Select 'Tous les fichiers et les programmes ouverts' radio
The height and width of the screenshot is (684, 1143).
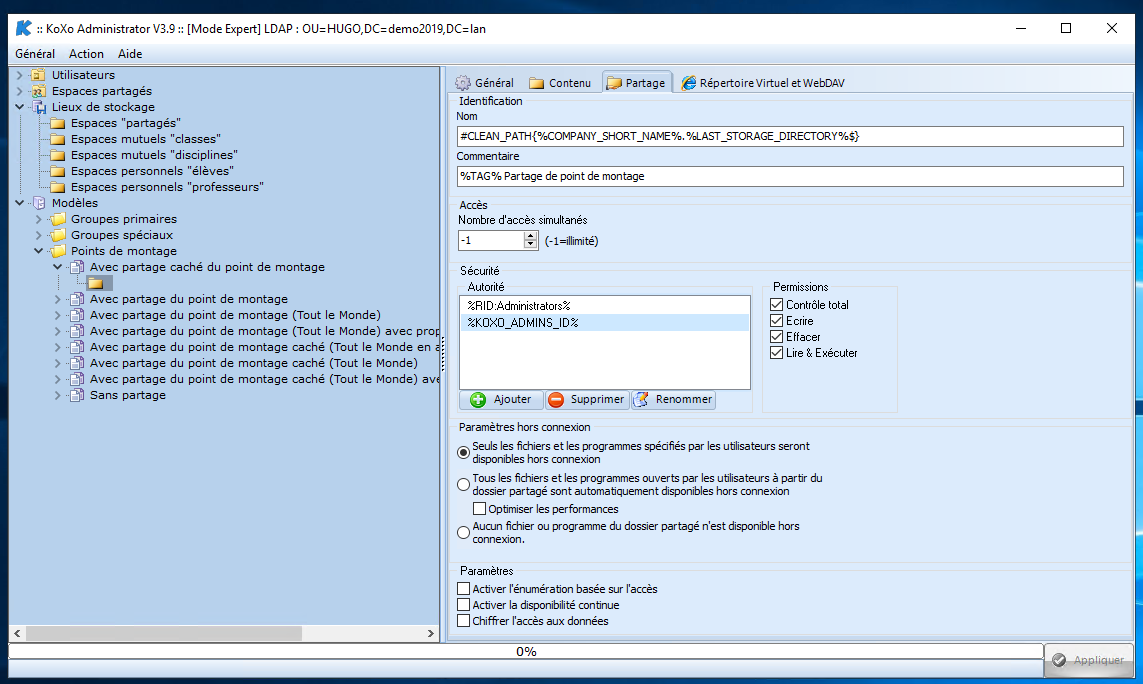464,485
